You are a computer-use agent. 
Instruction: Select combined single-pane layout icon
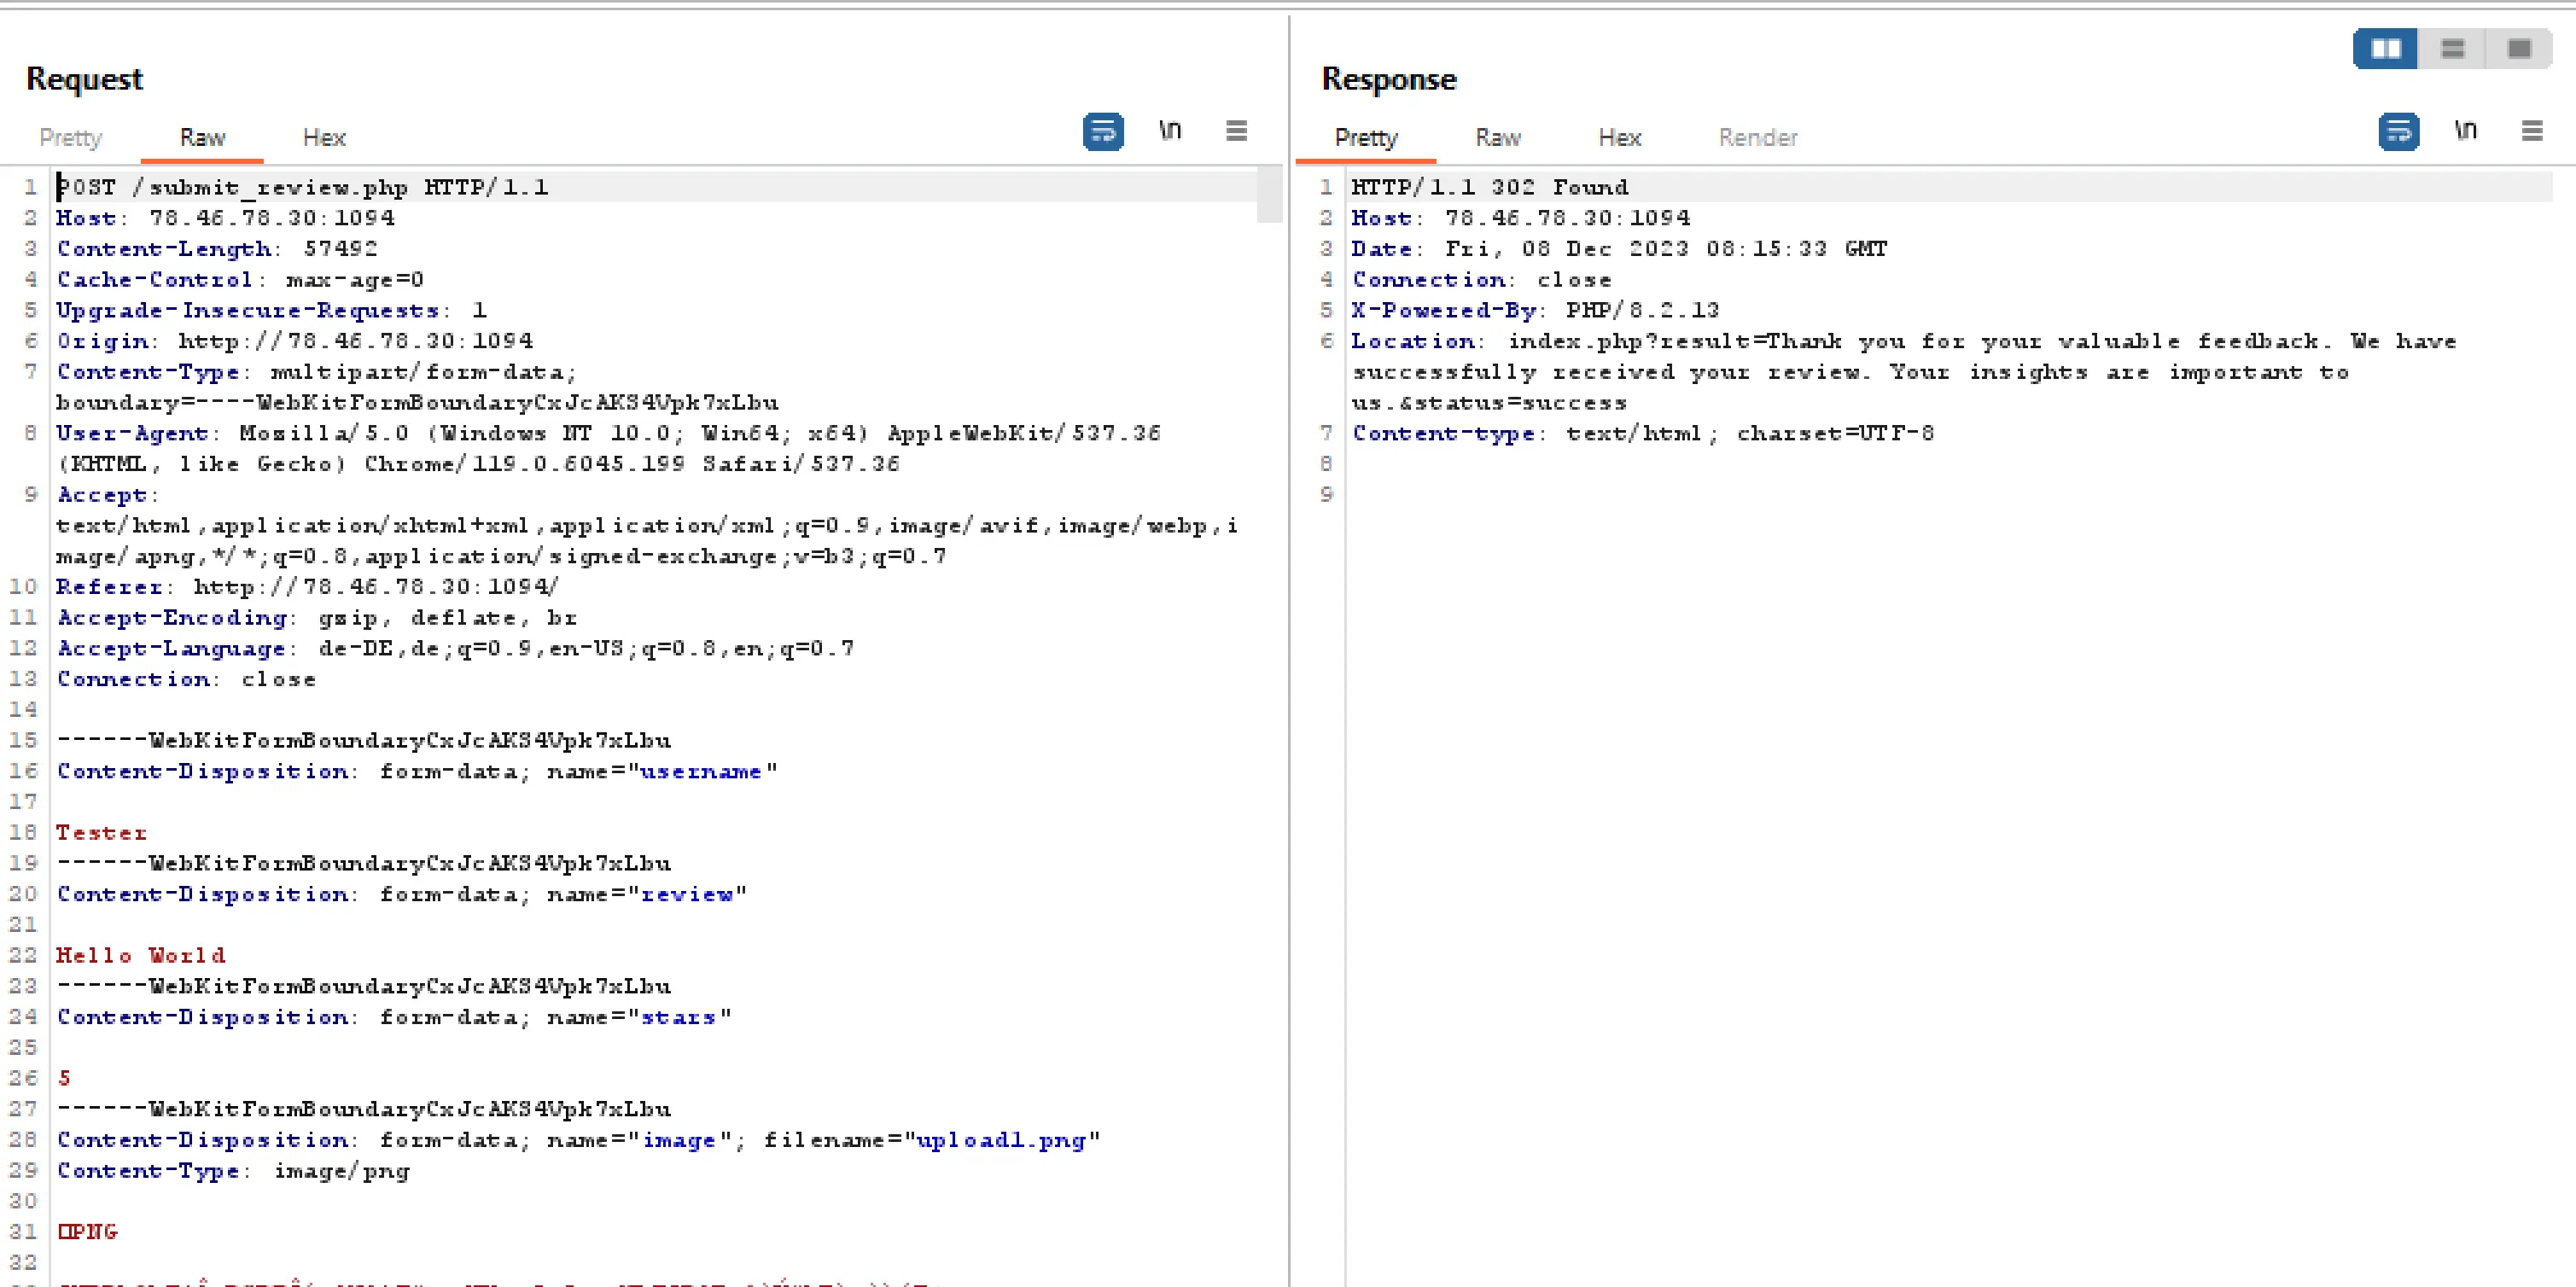[2519, 49]
